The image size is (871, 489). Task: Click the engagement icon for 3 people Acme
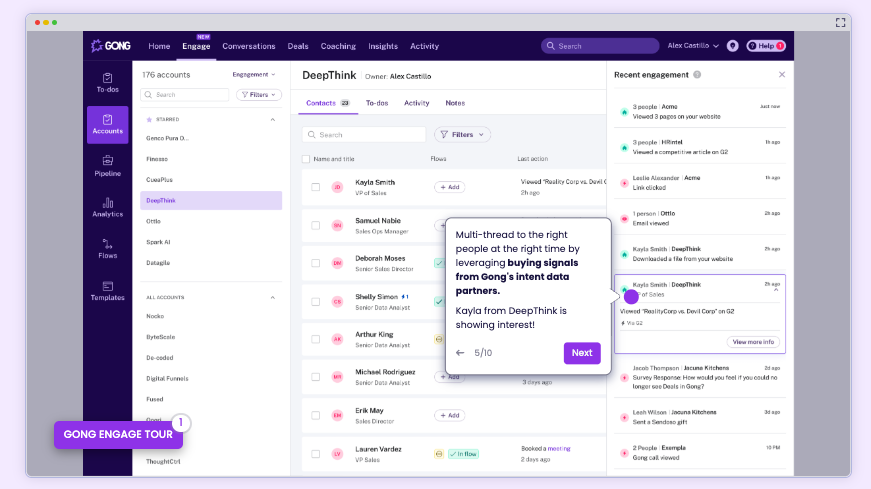tap(624, 112)
